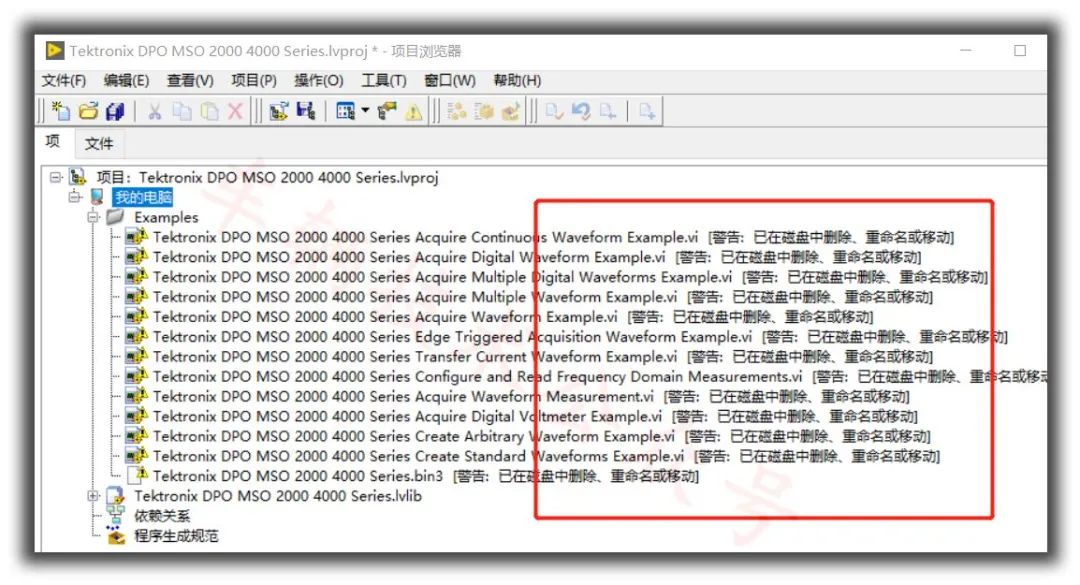1080x585 pixels.
Task: Select Configure and Read Frequency Domain Measurements.vi
Action: tap(600, 377)
